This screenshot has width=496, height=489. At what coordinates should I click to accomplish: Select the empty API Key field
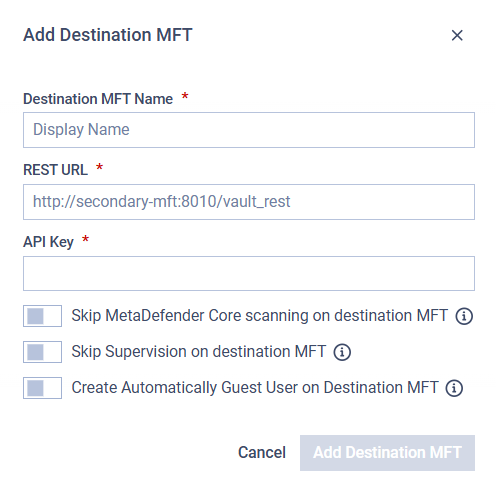coord(249,274)
